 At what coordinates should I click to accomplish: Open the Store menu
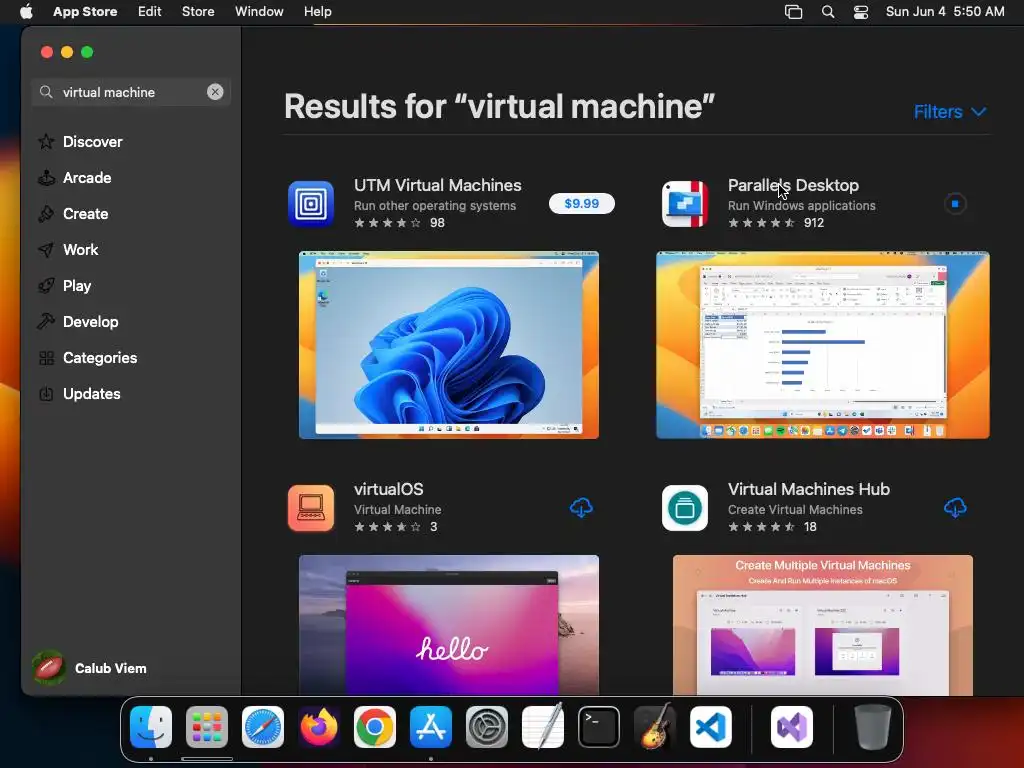(x=198, y=12)
